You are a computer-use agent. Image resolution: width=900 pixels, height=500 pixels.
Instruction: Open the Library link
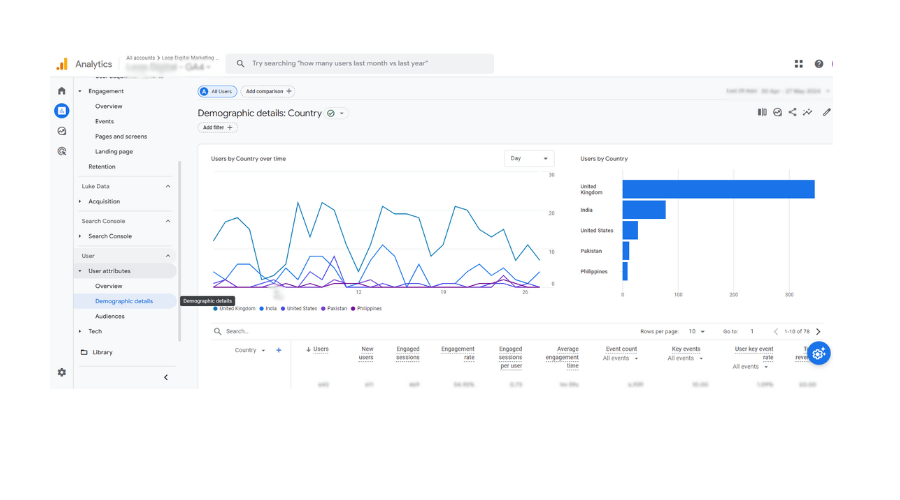pos(102,352)
